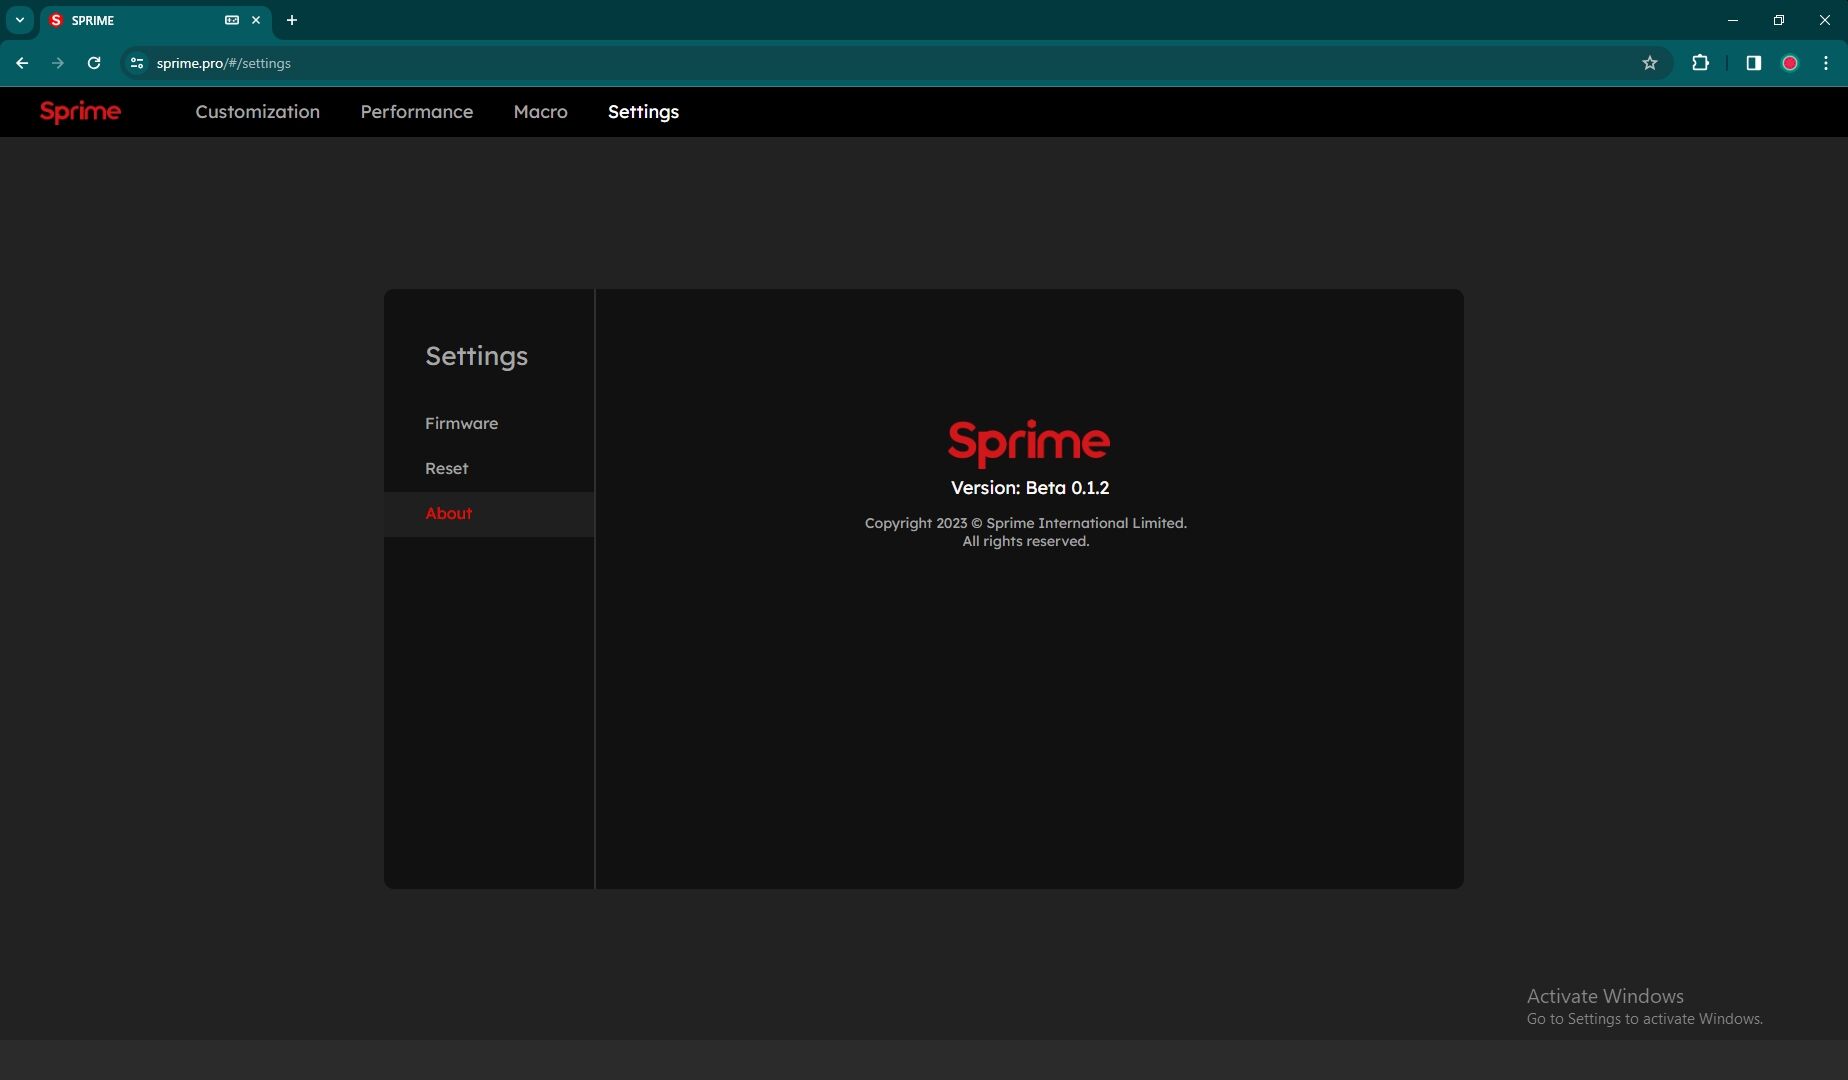Restore down the browser window
Screen dimensions: 1848x1080
click(x=1779, y=20)
